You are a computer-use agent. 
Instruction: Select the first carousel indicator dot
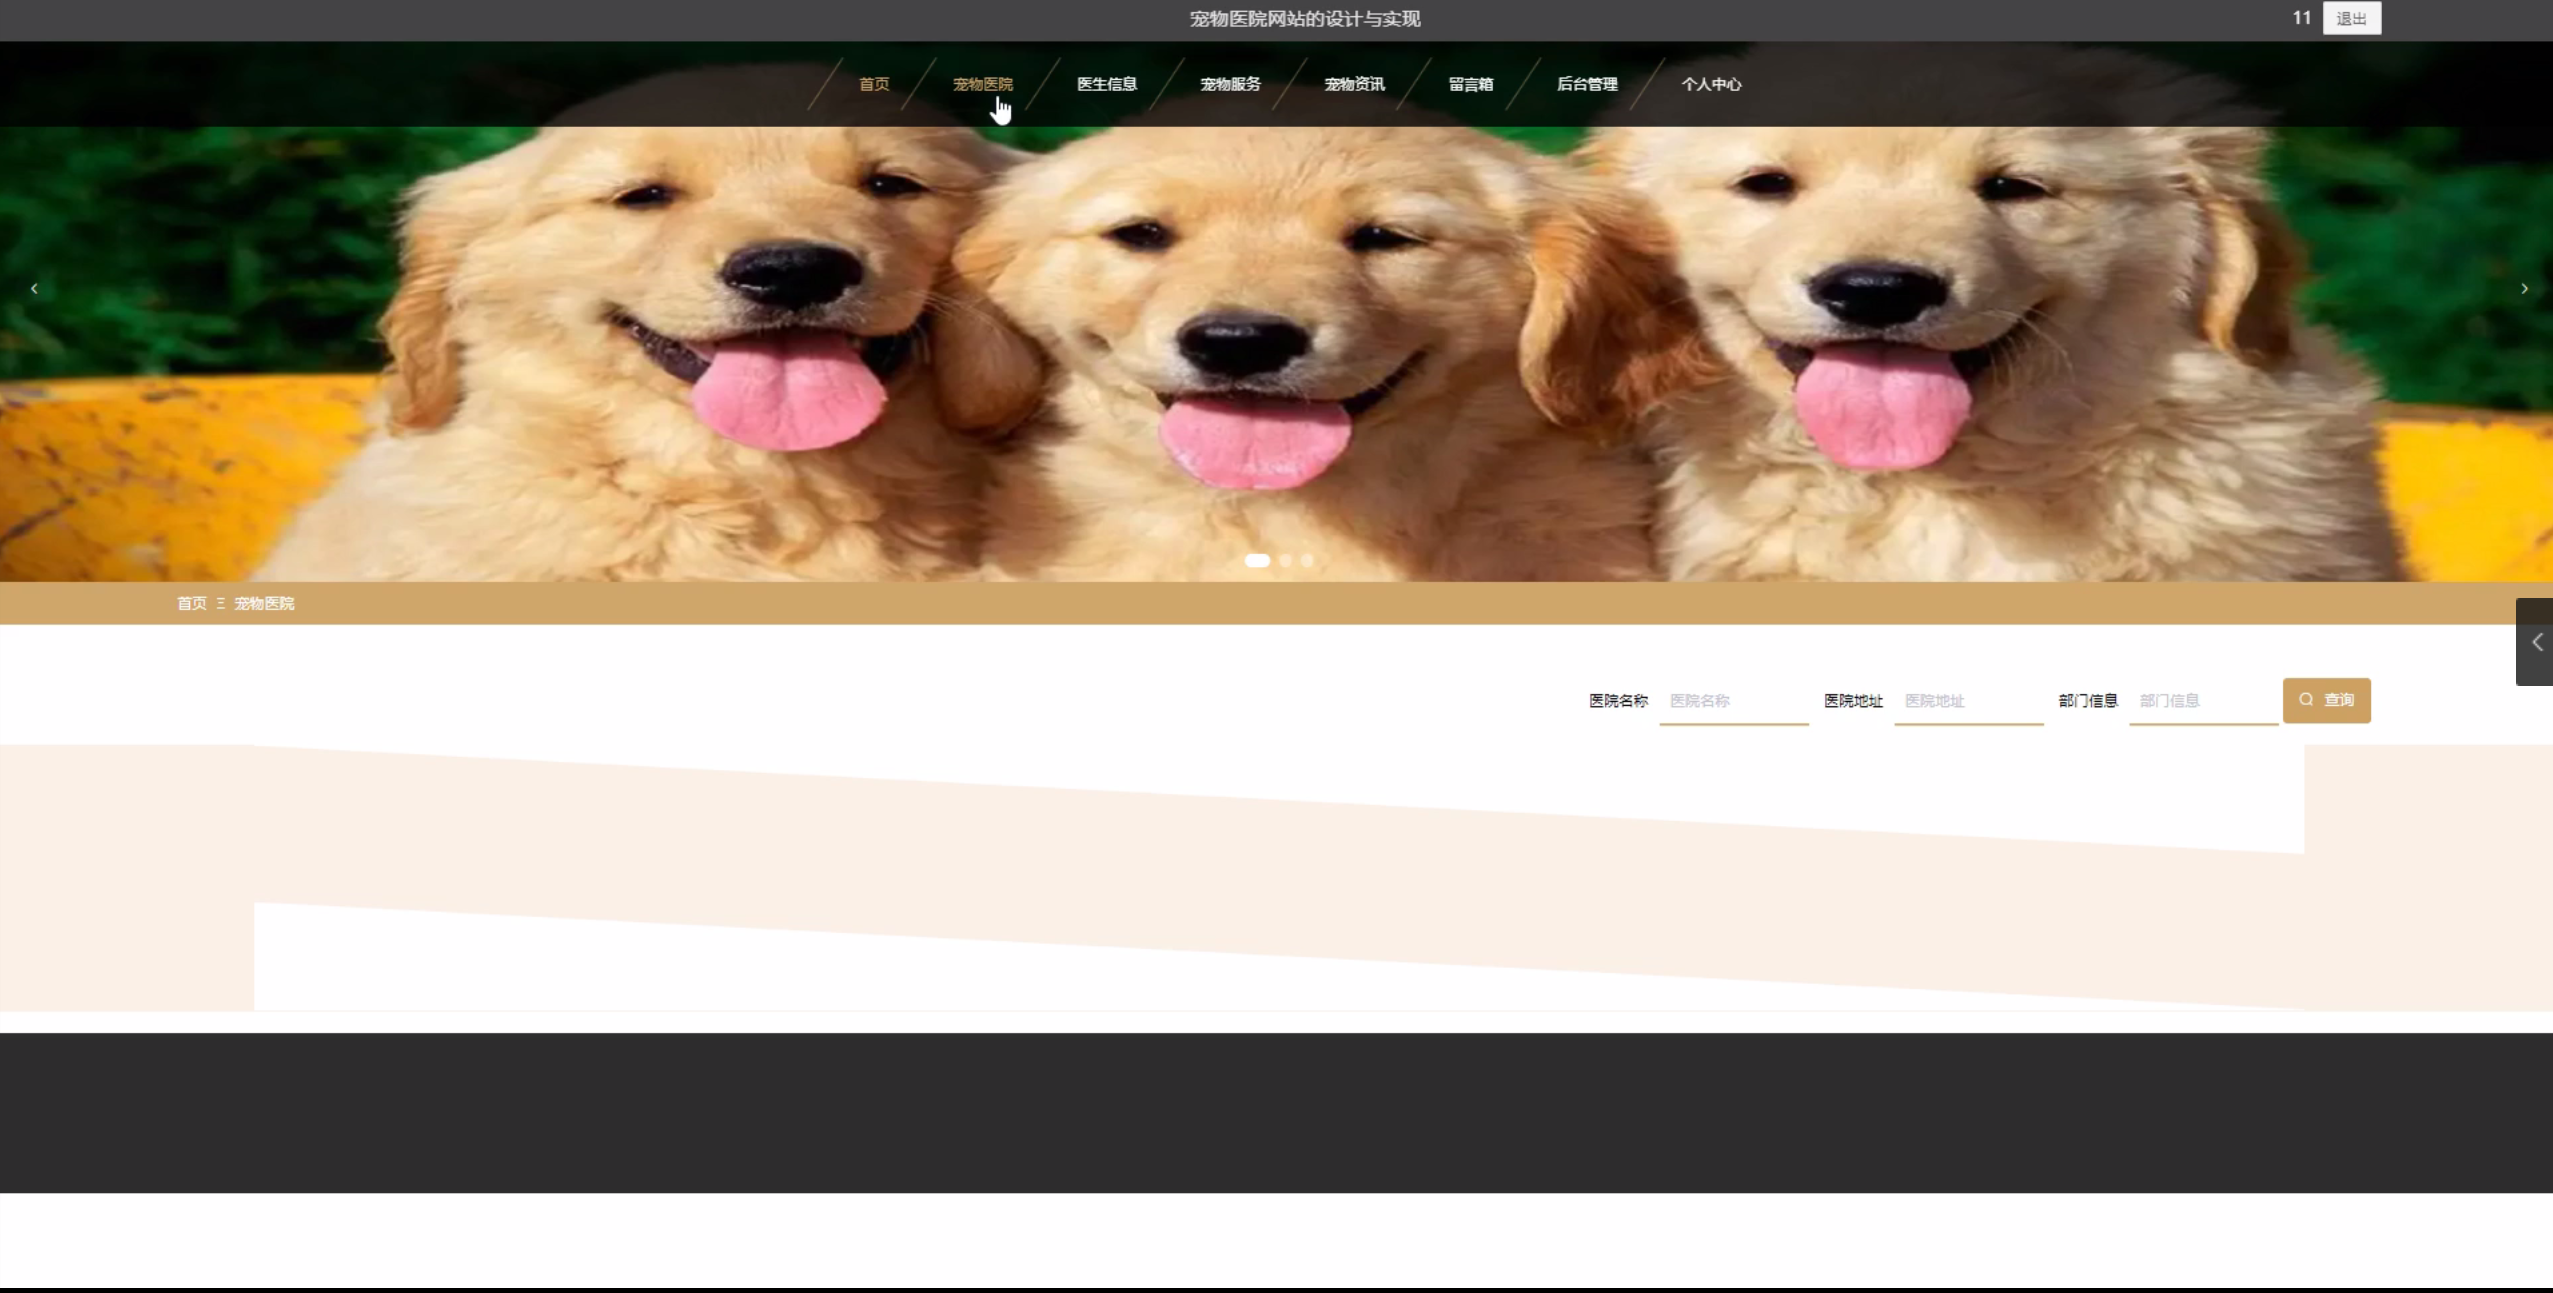point(1257,561)
